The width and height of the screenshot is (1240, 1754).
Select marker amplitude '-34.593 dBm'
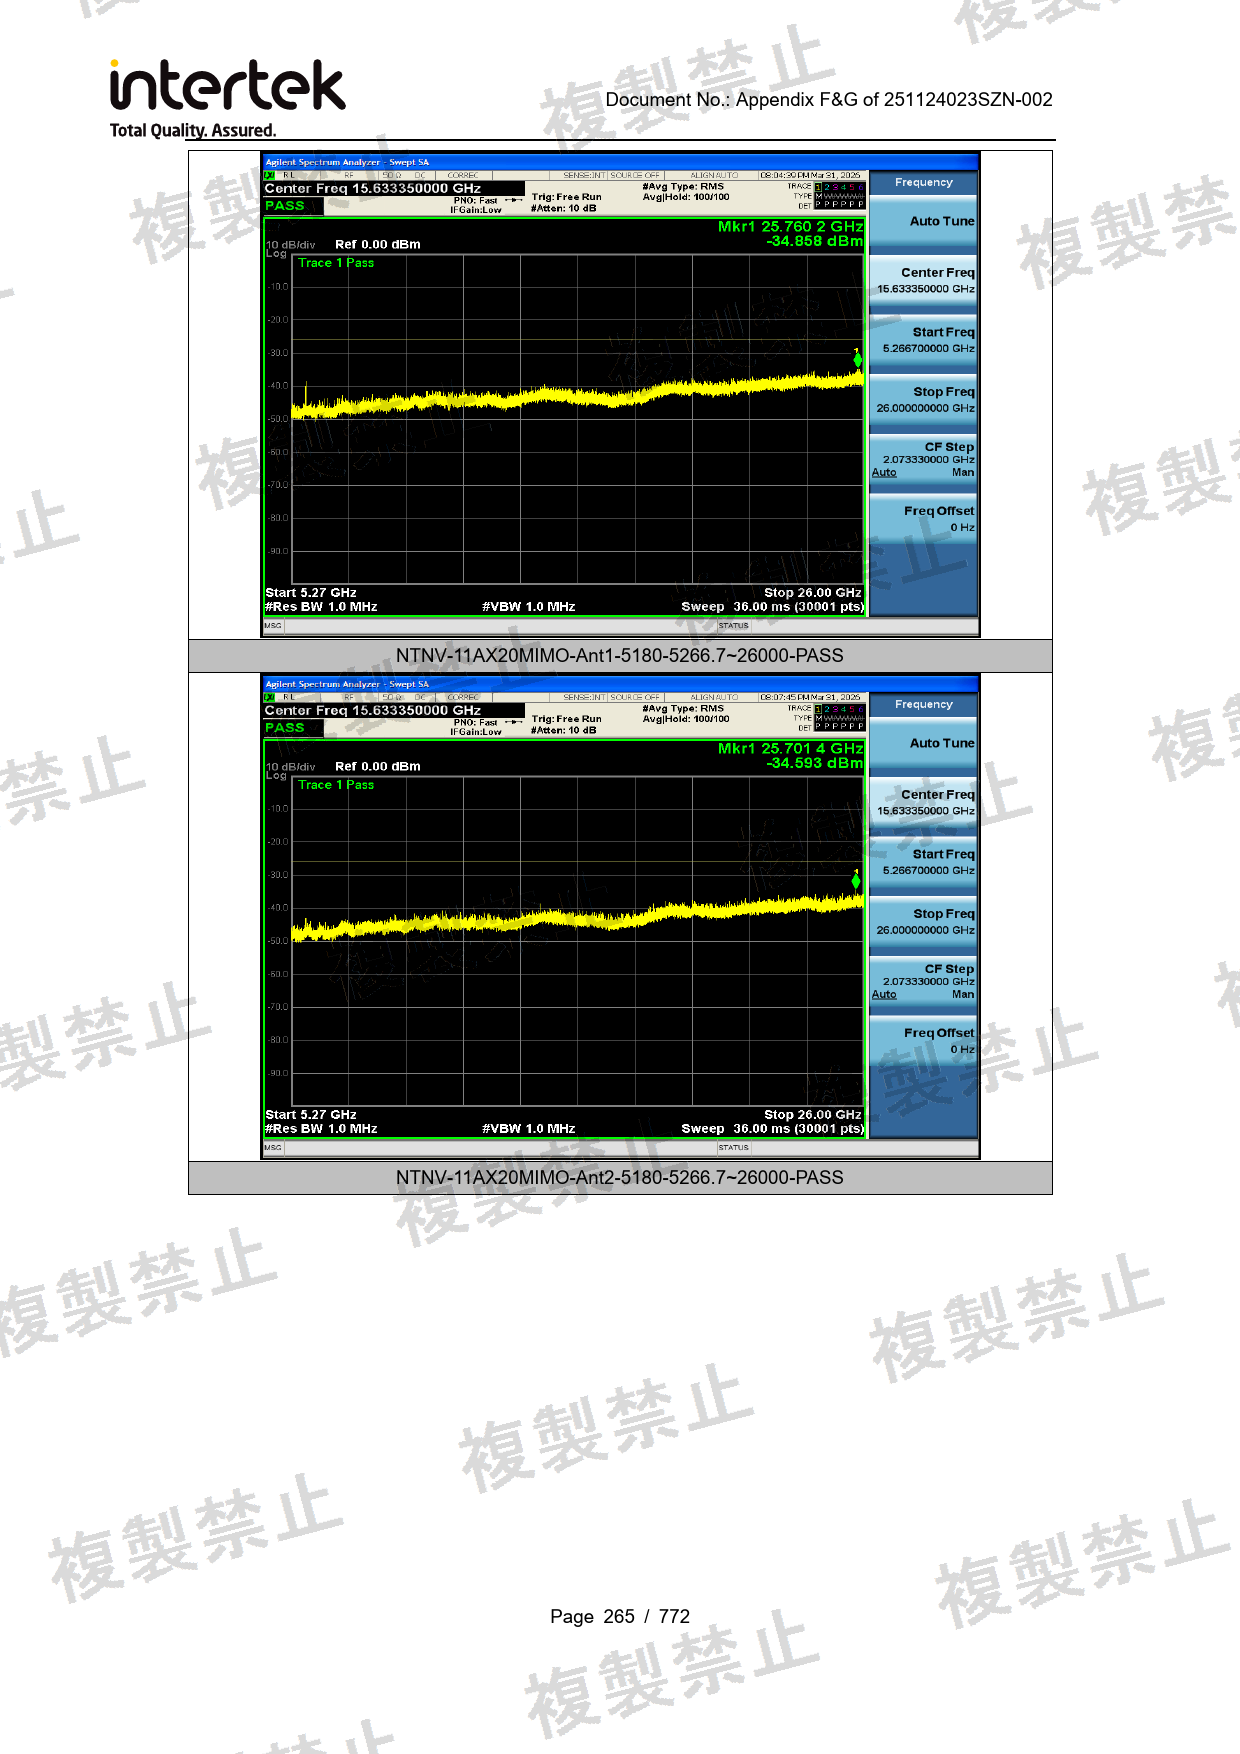pyautogui.click(x=814, y=763)
